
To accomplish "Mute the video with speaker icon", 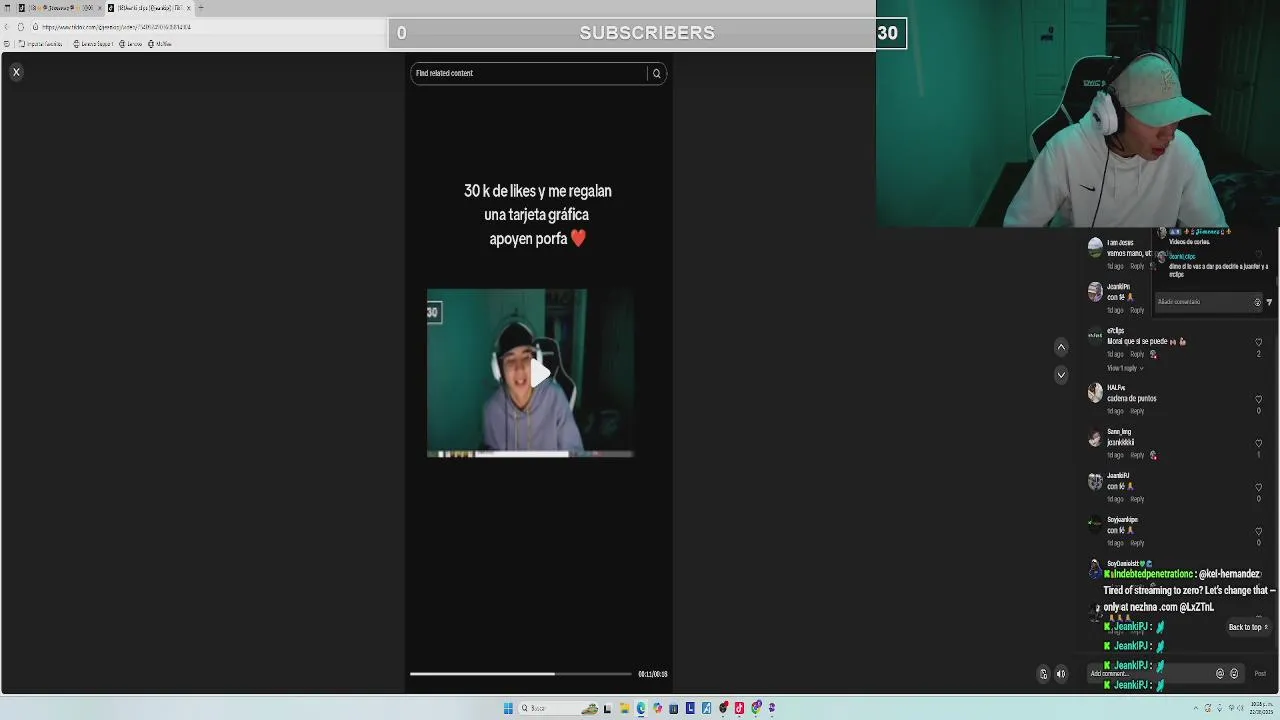I will pyautogui.click(x=1061, y=674).
